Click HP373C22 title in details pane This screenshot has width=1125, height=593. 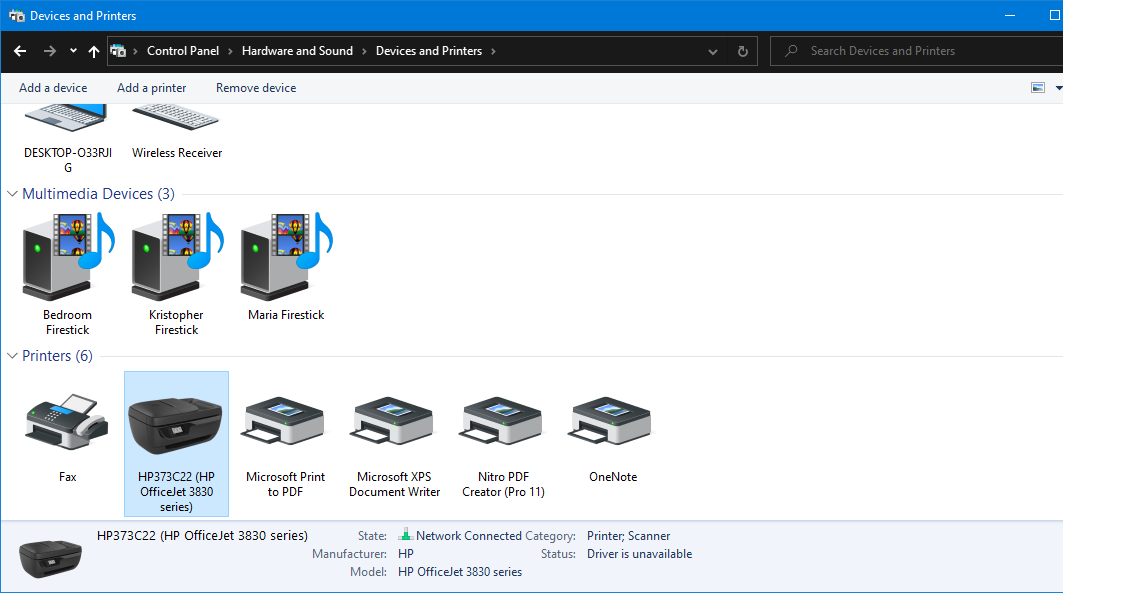[202, 536]
